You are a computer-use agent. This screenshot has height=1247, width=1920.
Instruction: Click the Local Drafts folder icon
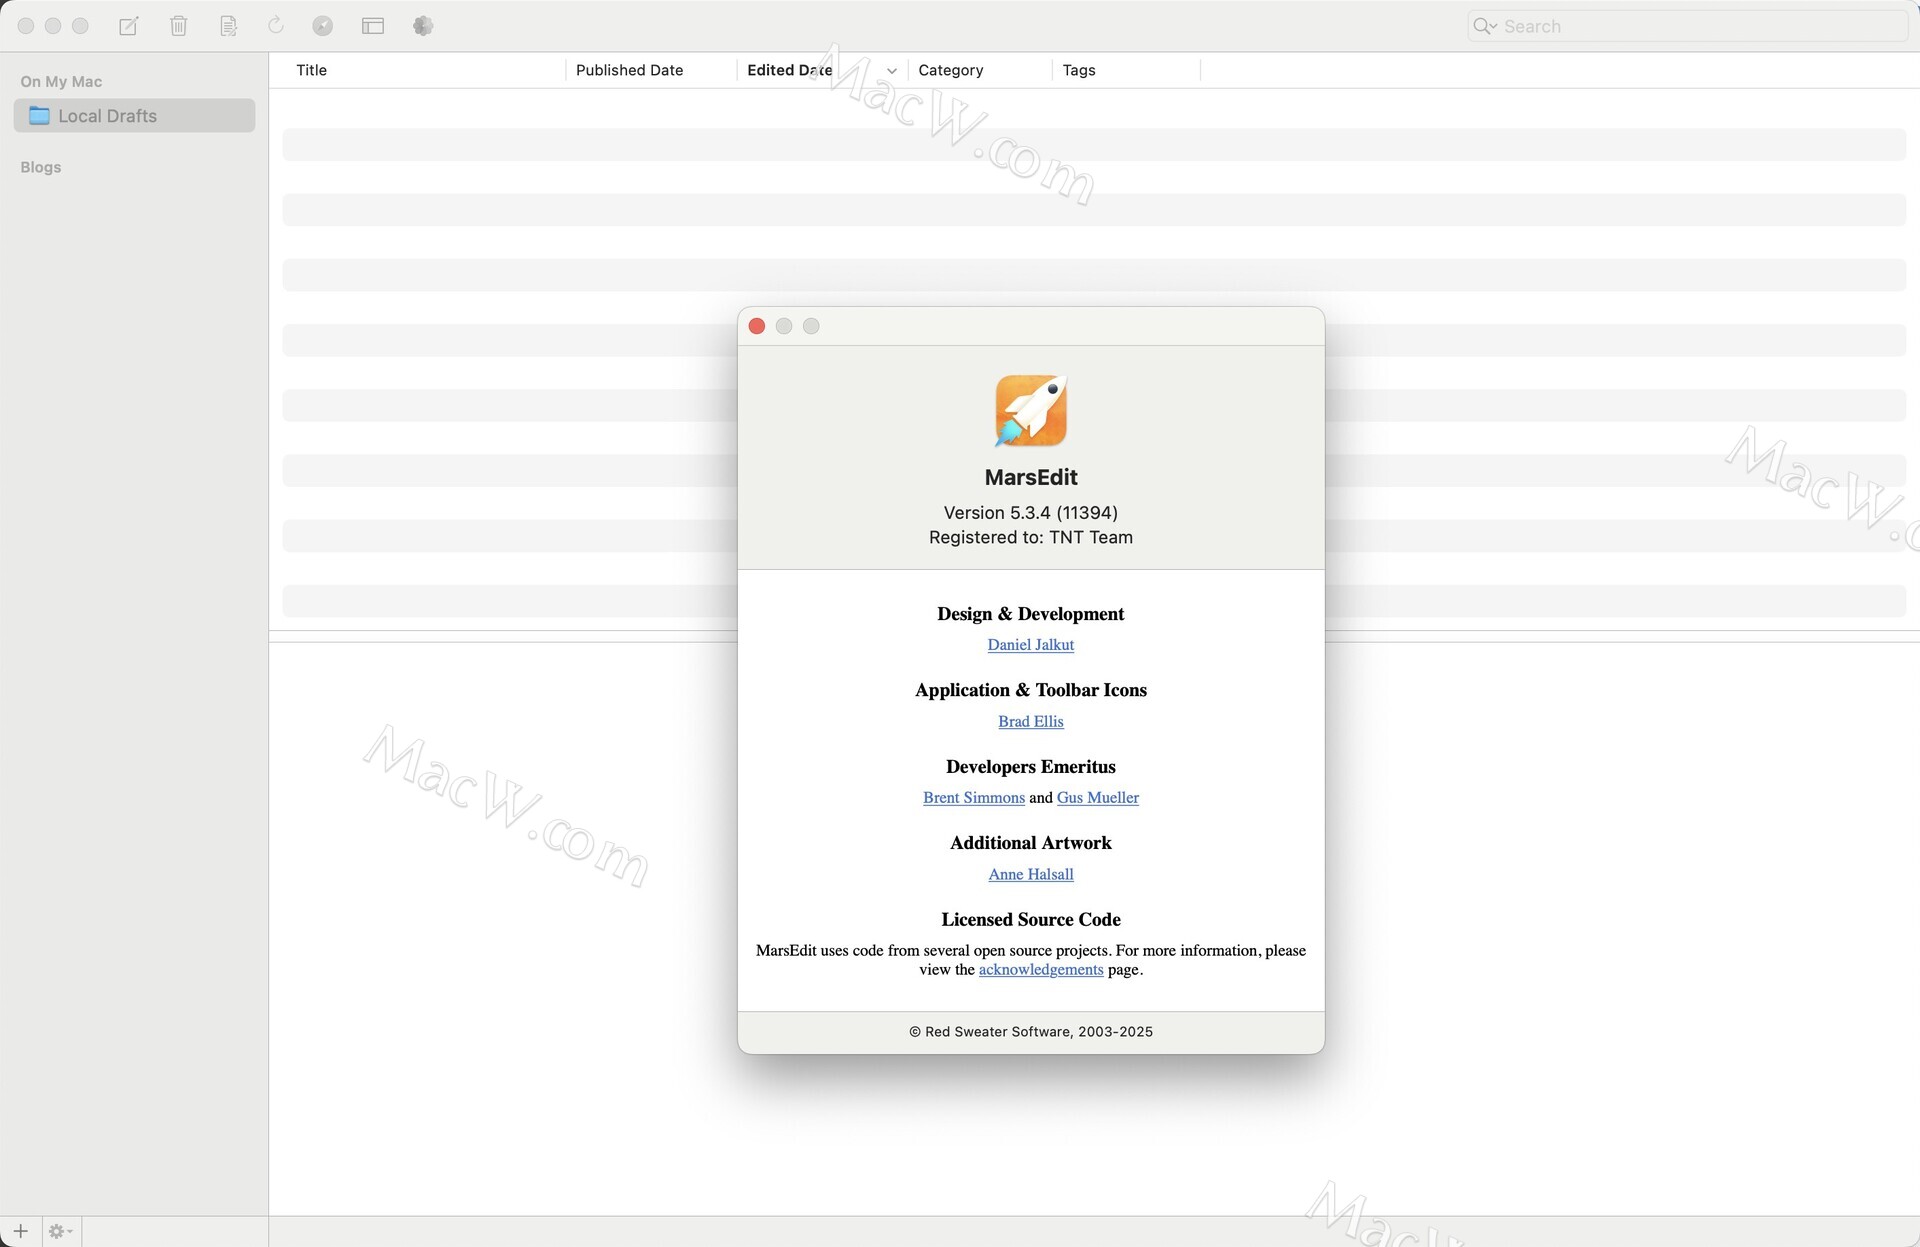pyautogui.click(x=39, y=115)
